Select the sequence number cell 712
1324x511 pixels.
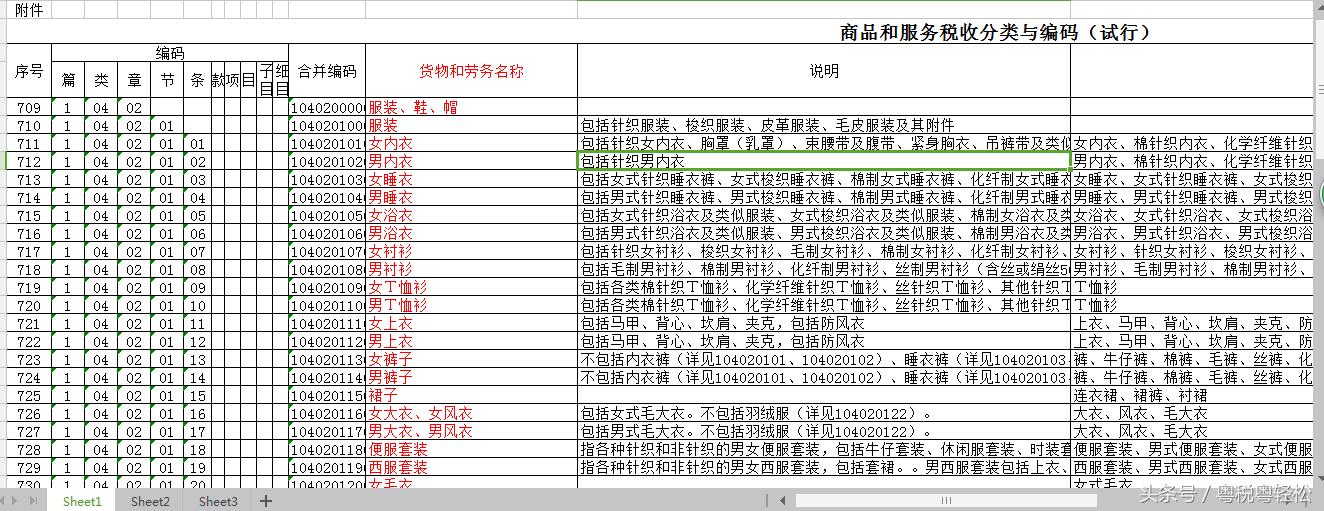pos(29,161)
